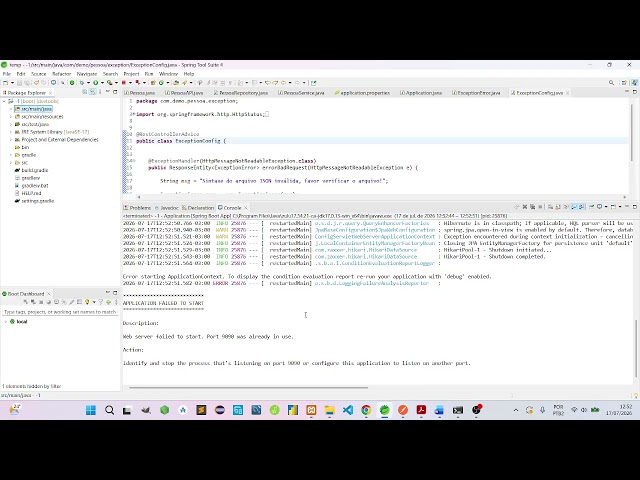Click the Debug bug icon in main toolbar
Screen dimensions: 640x480
click(x=82, y=83)
